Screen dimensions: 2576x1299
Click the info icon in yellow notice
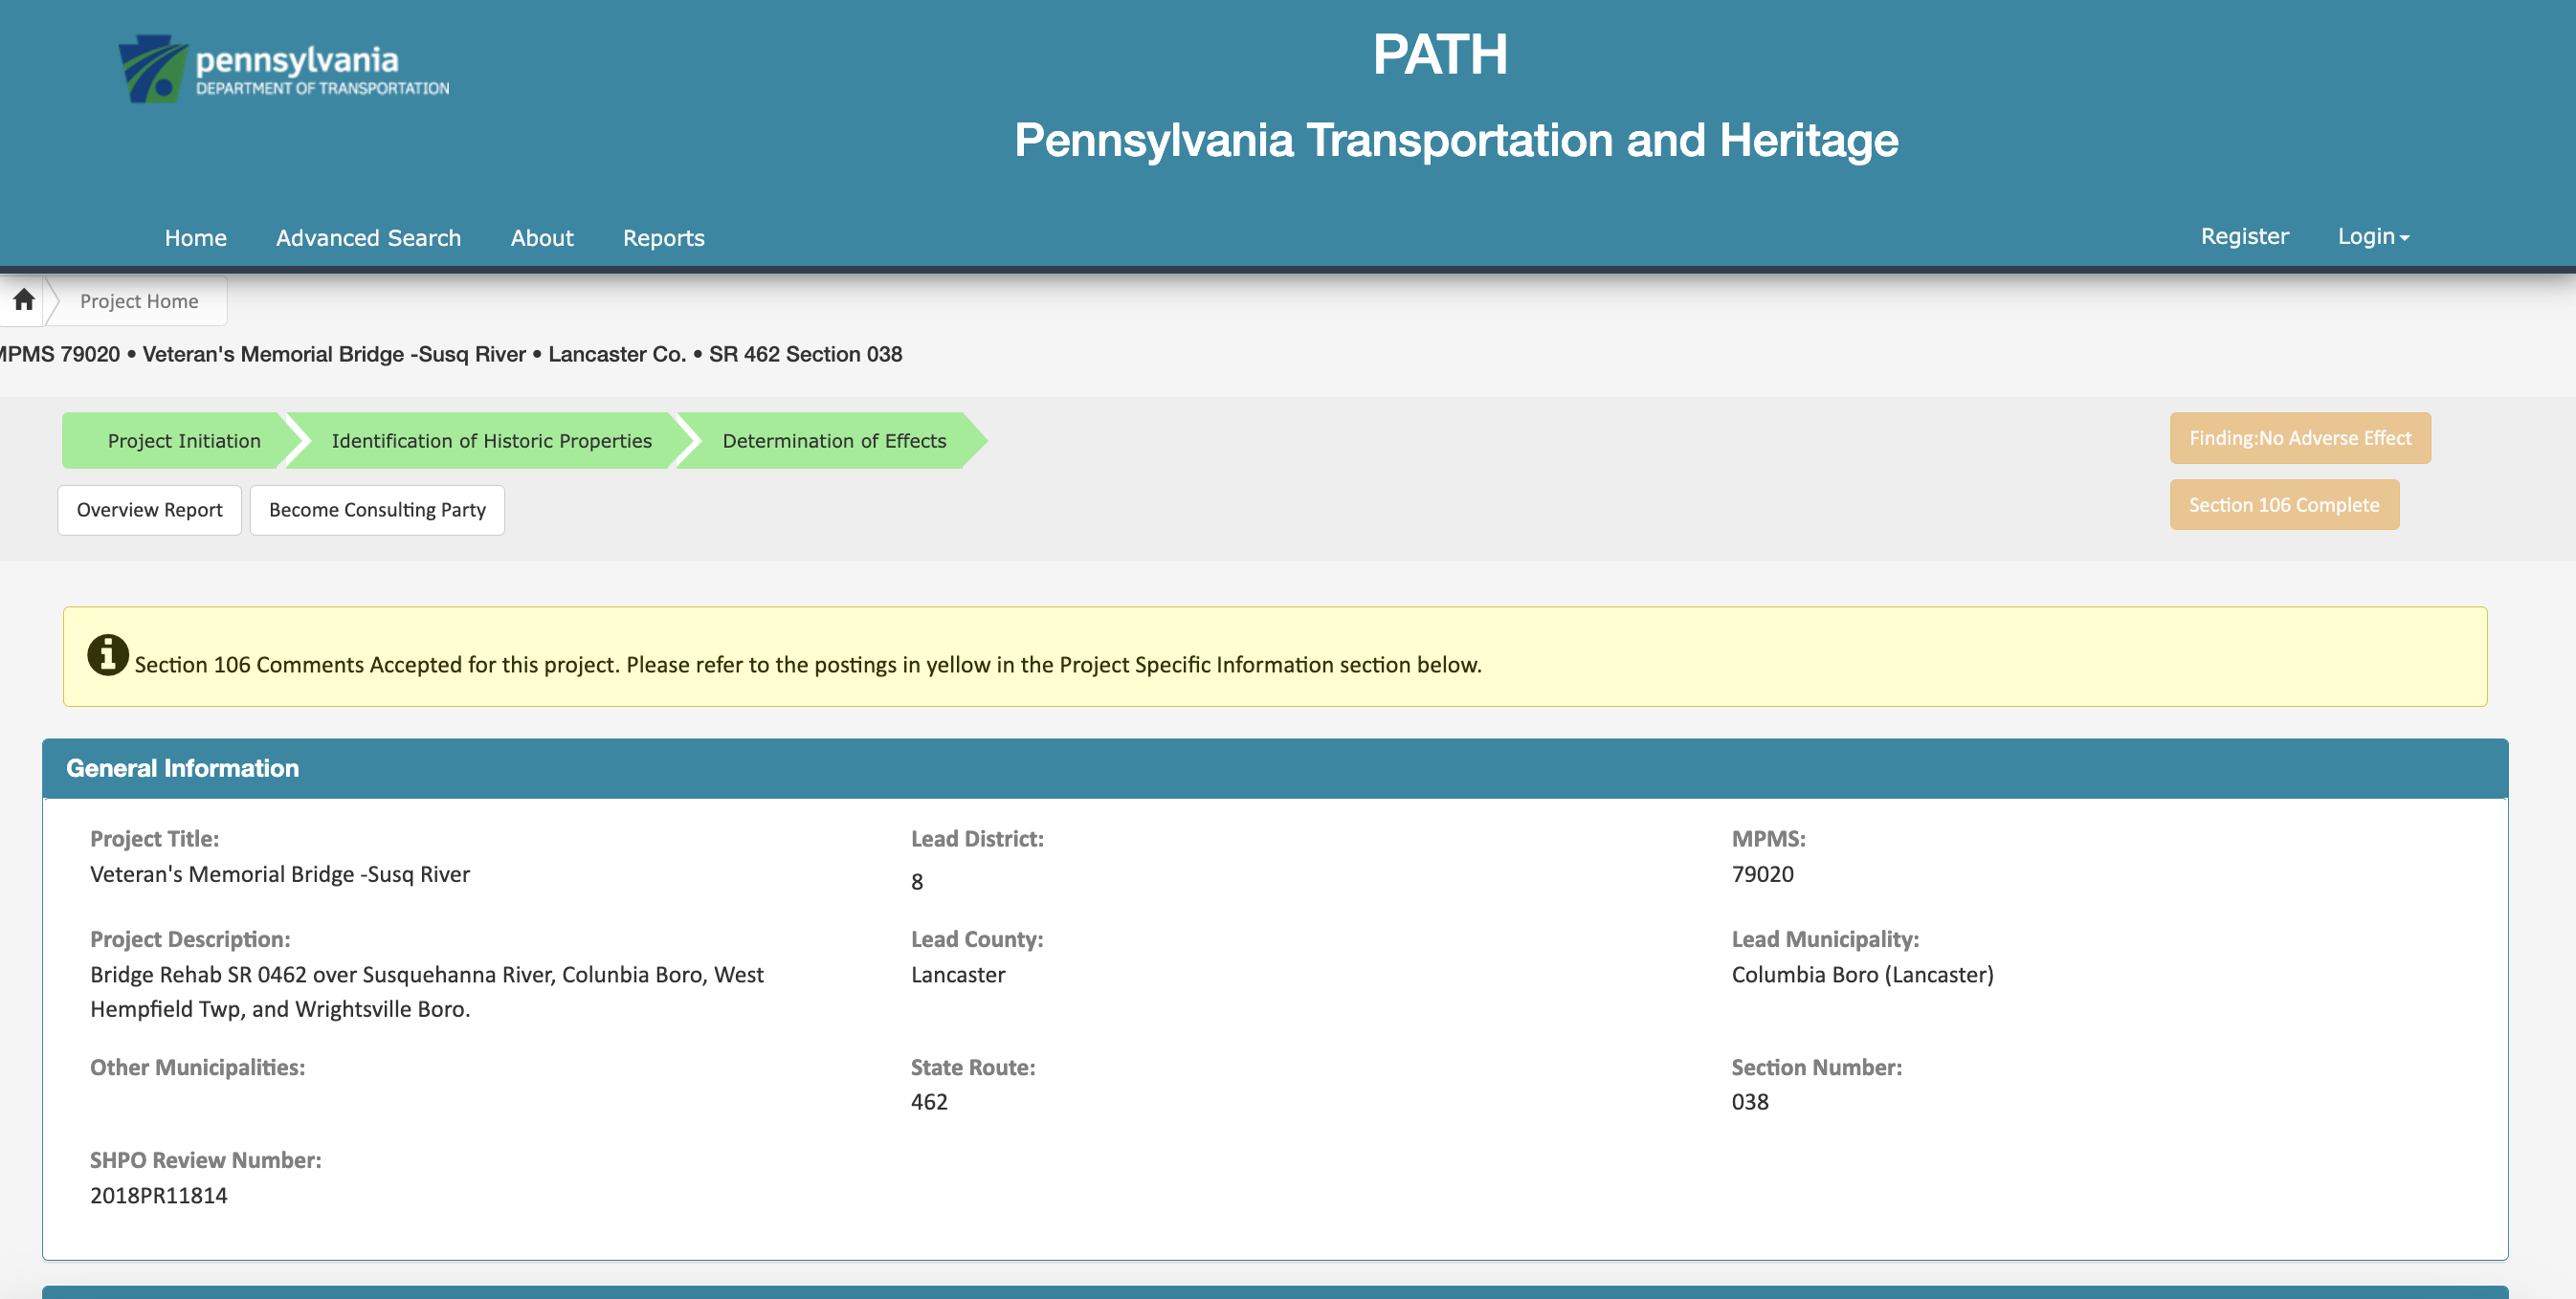click(x=108, y=656)
